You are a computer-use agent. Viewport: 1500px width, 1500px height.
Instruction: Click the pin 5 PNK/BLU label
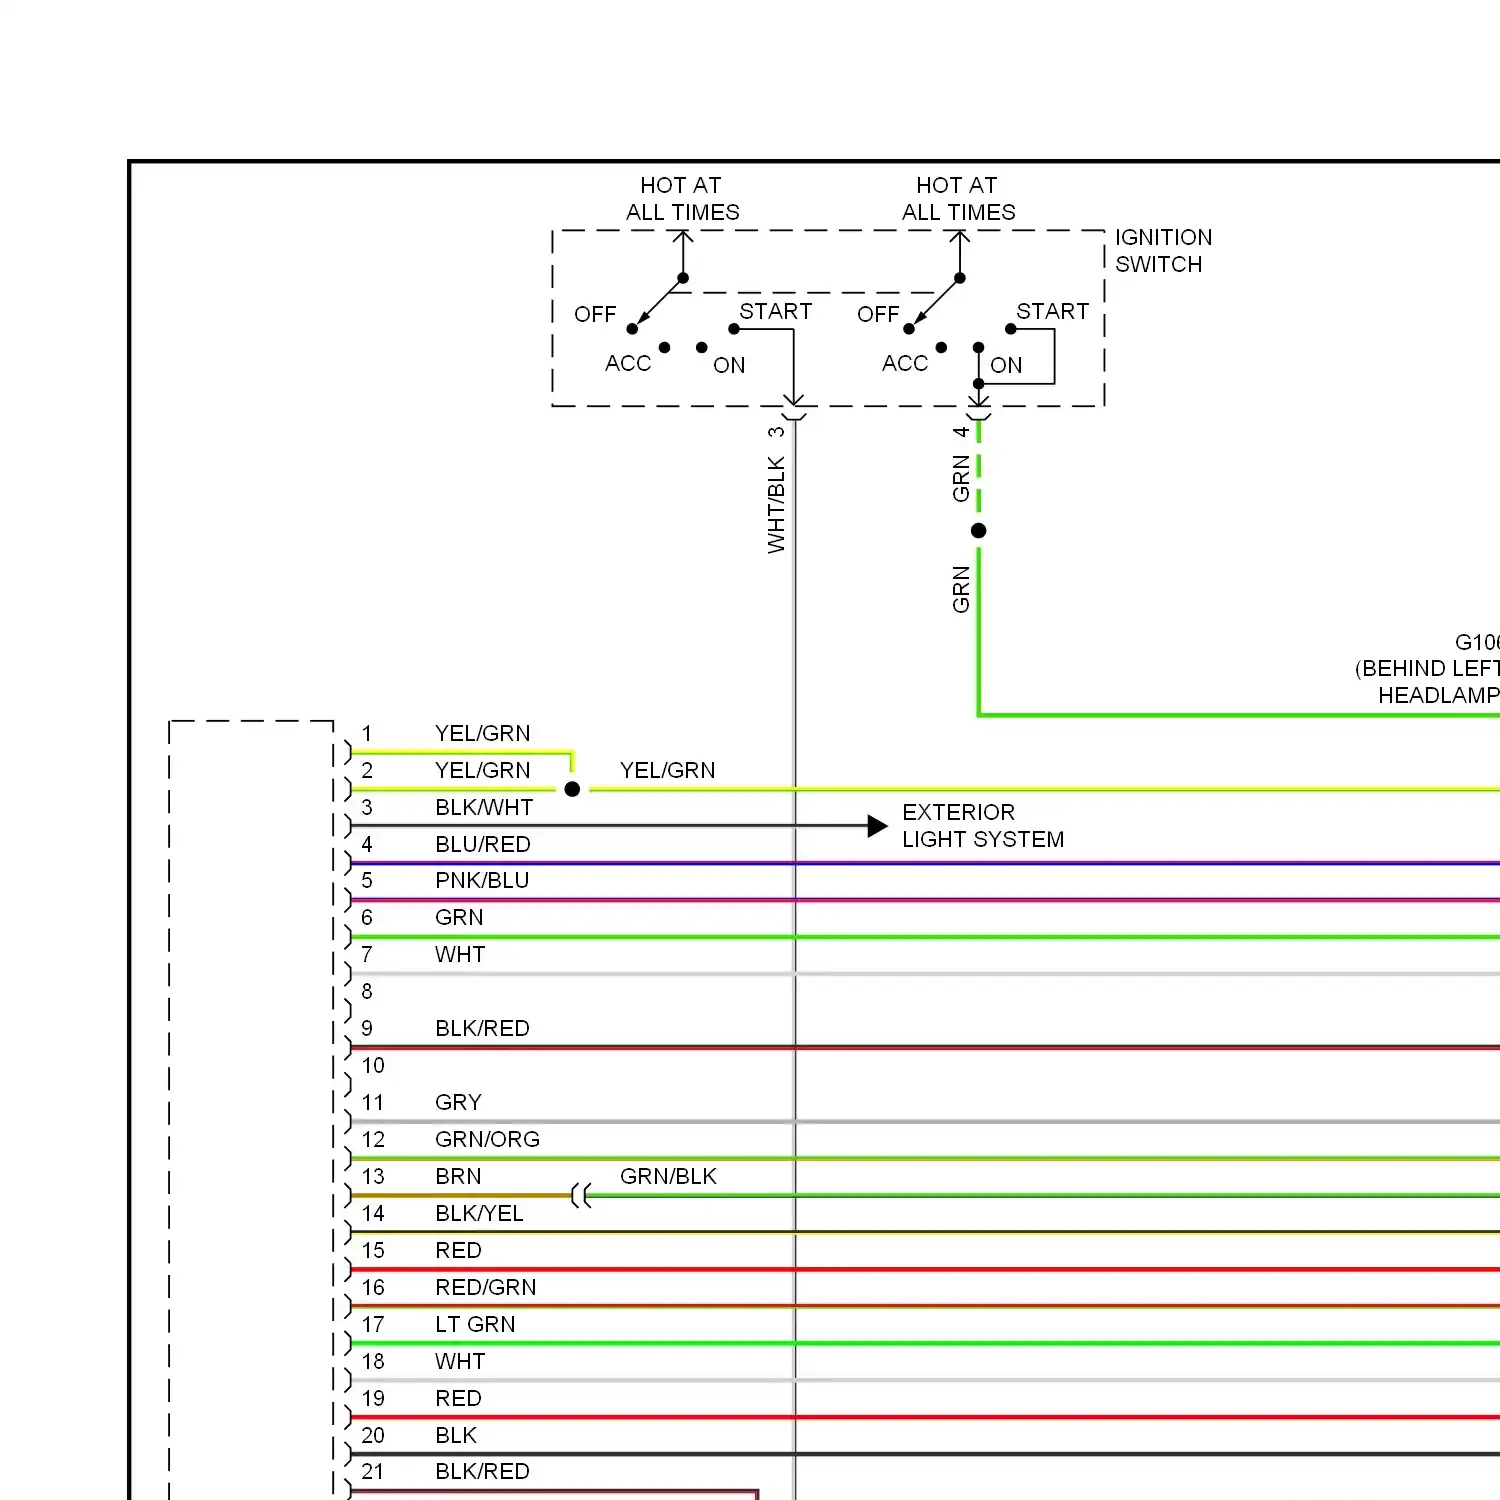pos(482,880)
